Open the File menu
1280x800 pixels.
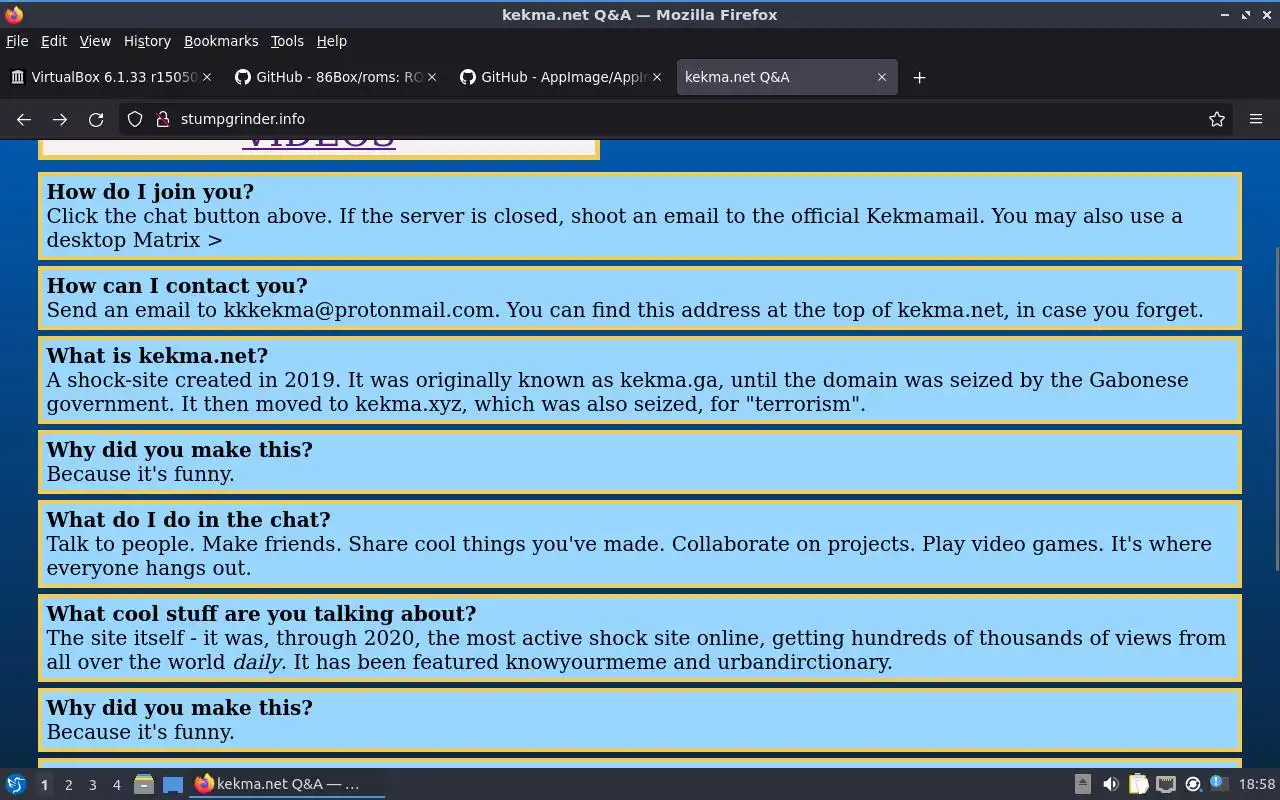(x=17, y=41)
